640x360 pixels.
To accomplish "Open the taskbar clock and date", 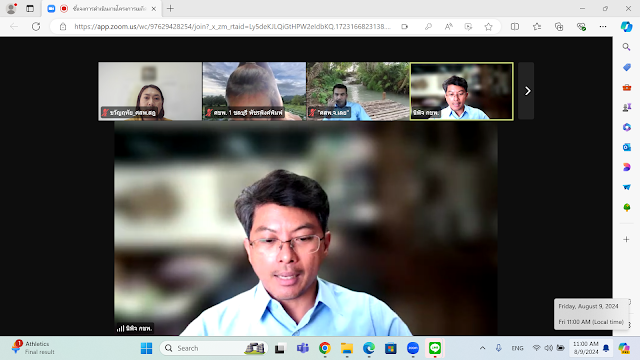I will pos(586,348).
